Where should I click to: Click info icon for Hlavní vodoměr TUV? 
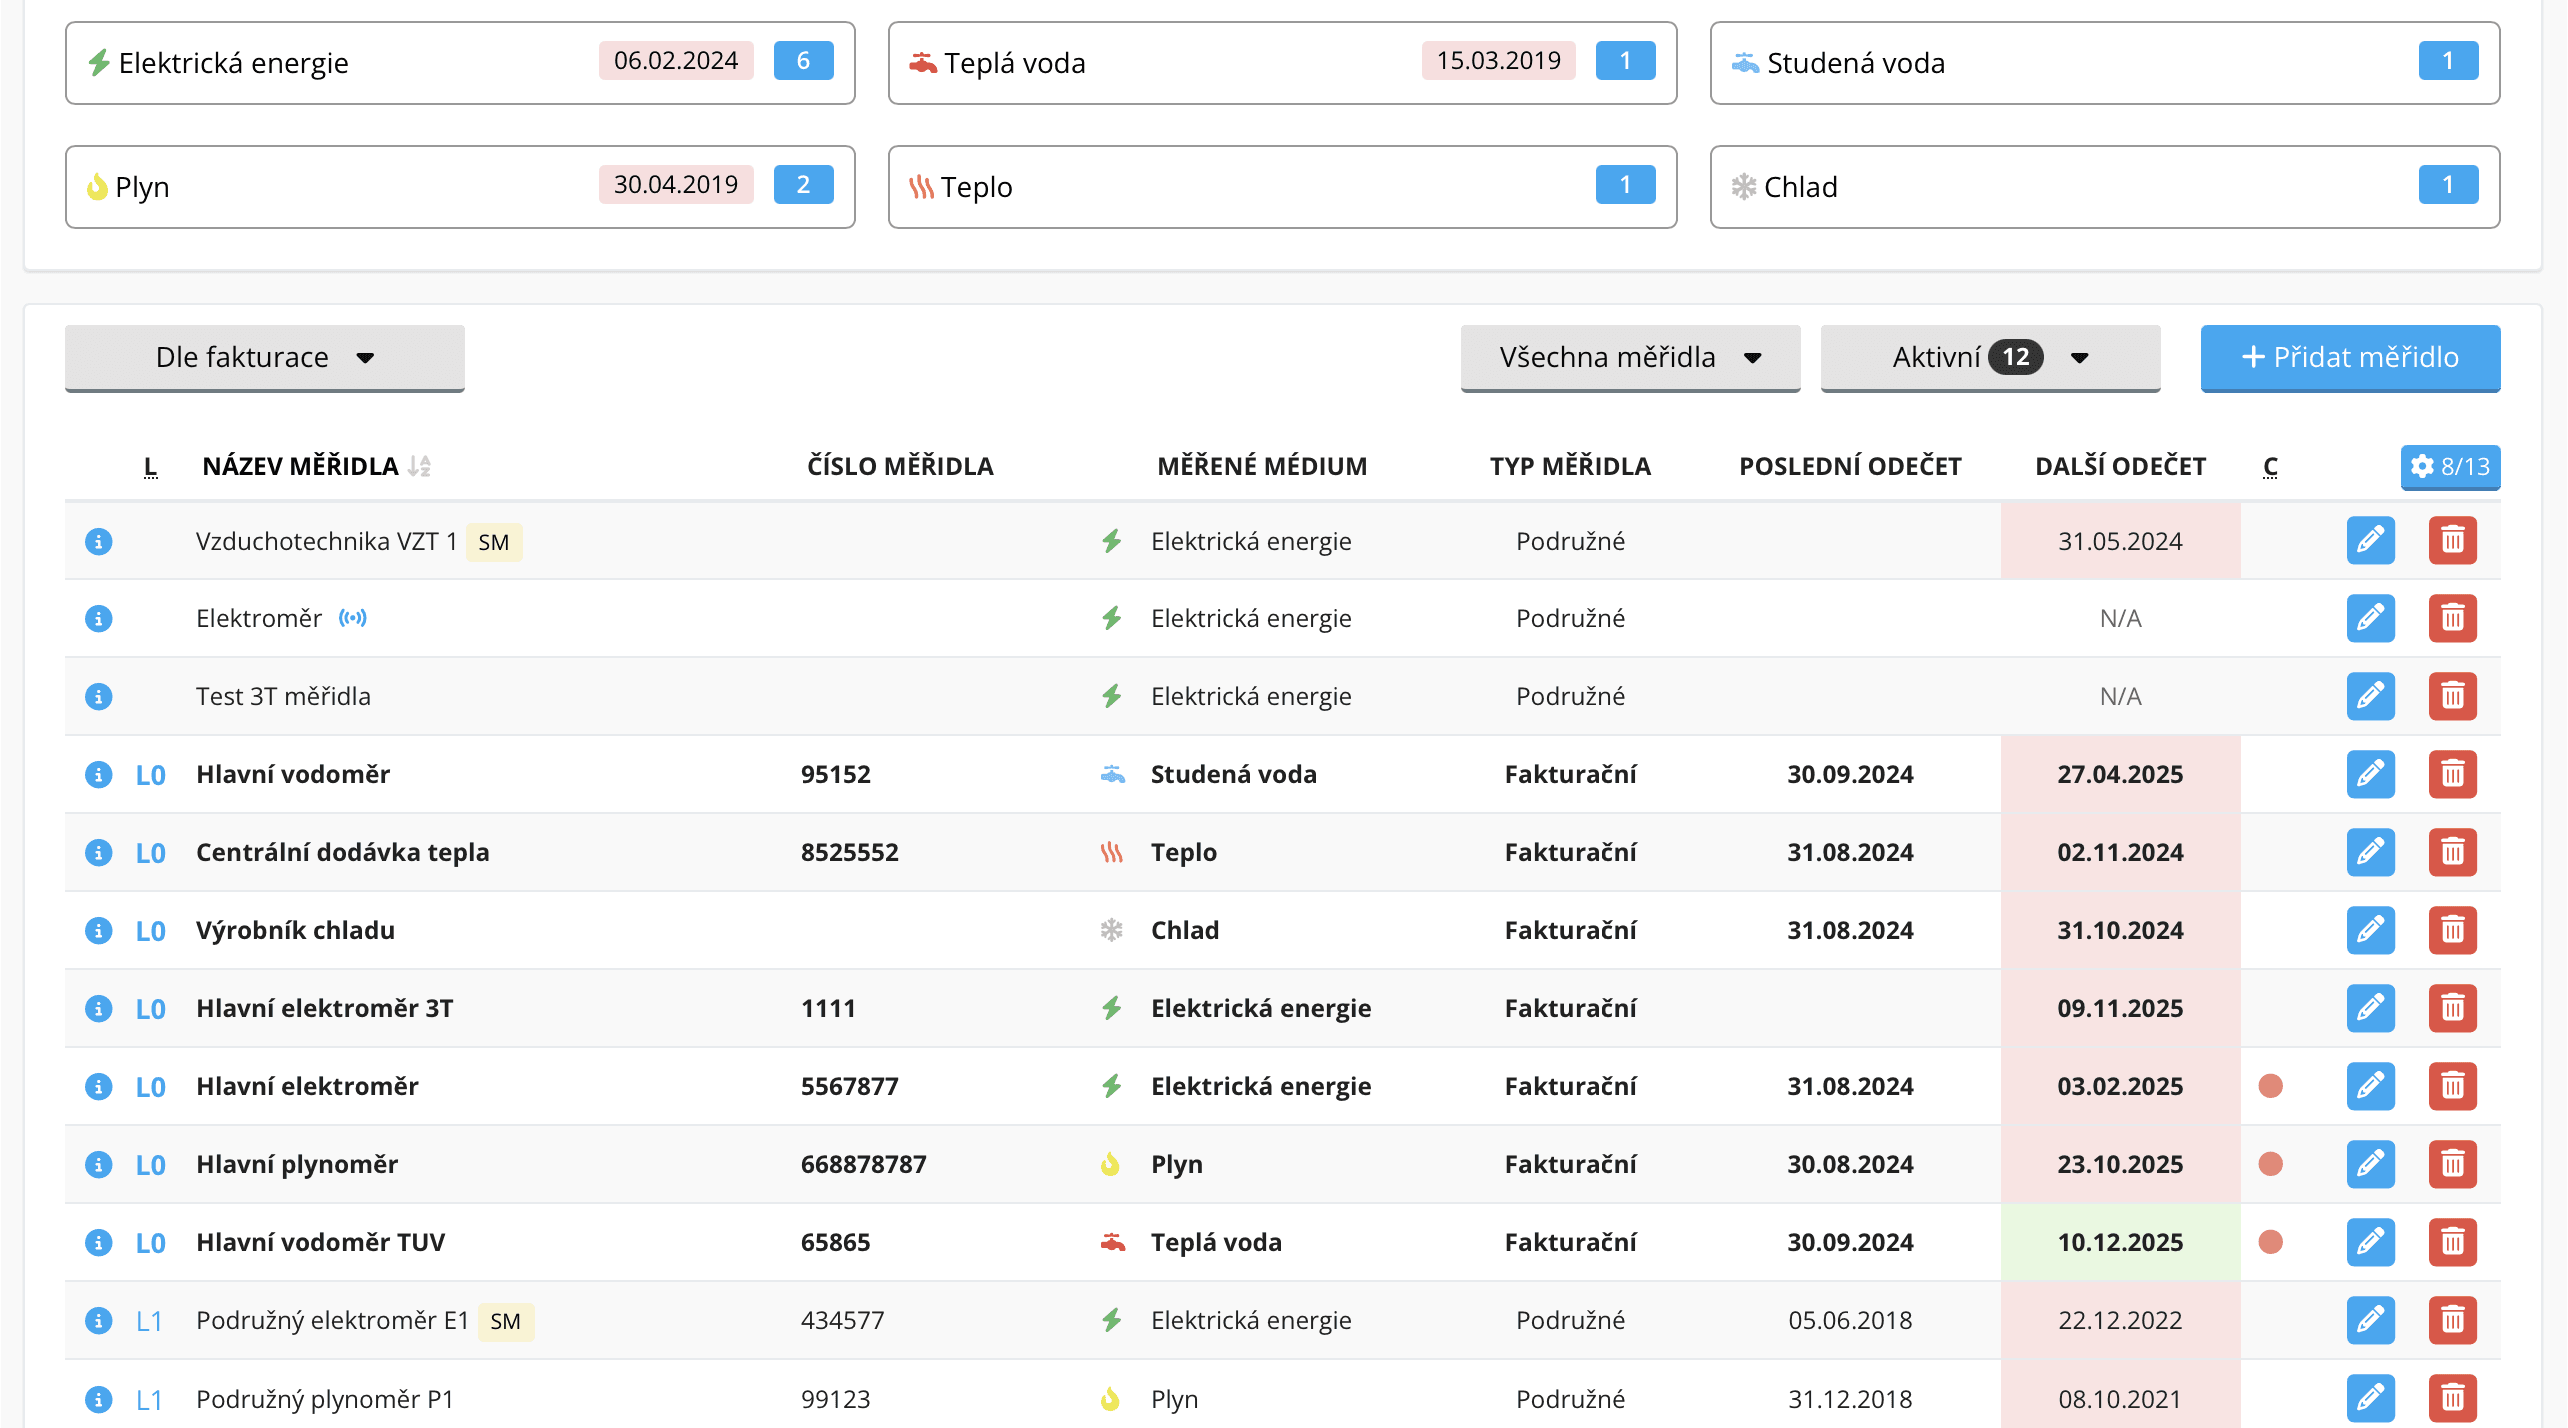pos(98,1242)
